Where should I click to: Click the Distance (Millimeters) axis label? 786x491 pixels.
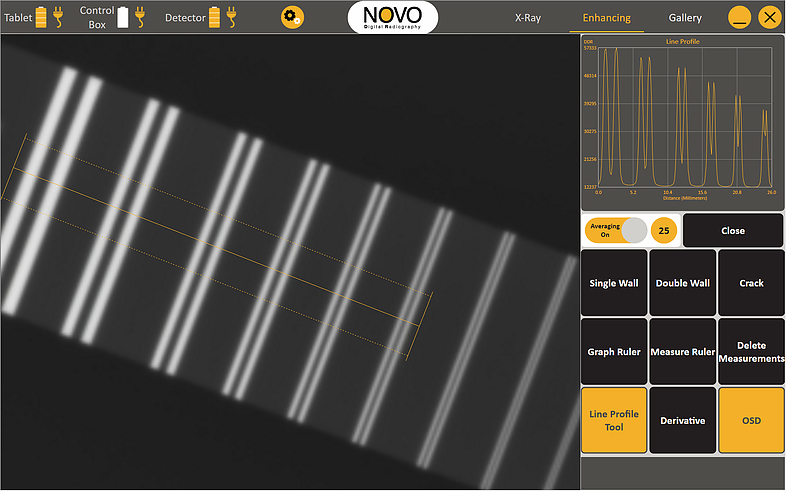[x=685, y=198]
